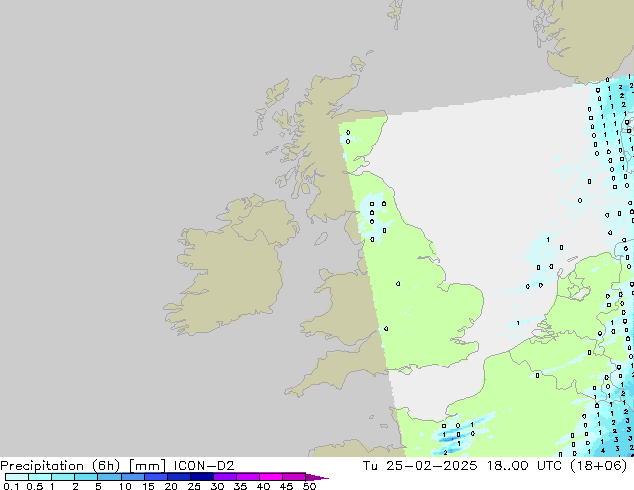Click the 40–45 mm magenta swatch
Image resolution: width=634 pixels, height=490 pixels.
click(271, 477)
